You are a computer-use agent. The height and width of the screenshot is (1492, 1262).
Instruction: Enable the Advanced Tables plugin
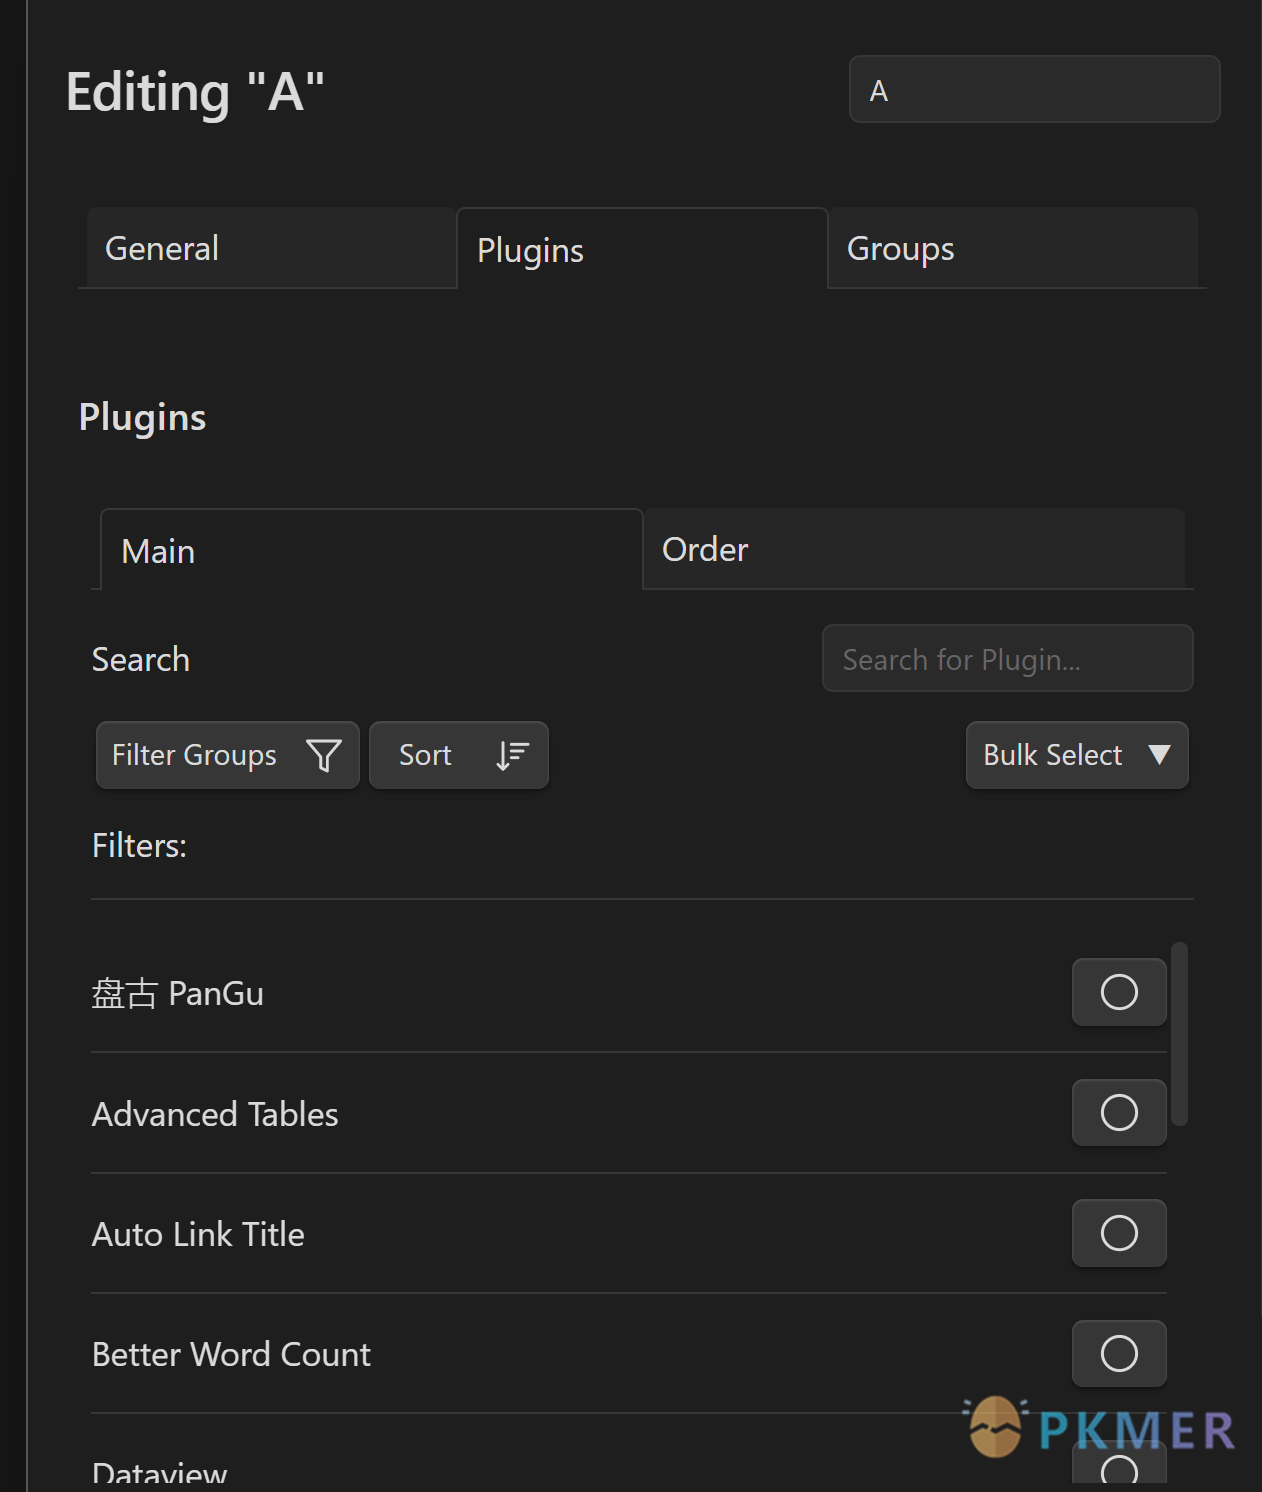pyautogui.click(x=1119, y=1113)
